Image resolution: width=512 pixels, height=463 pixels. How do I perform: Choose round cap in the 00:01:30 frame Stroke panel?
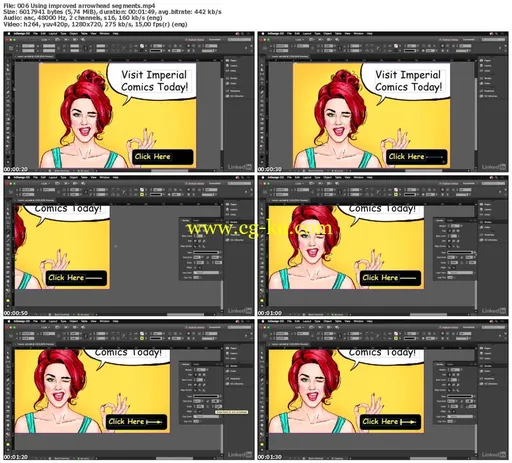[454, 375]
